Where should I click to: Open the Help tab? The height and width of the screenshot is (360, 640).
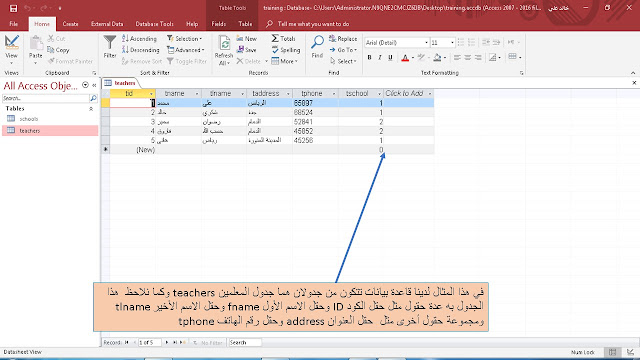point(192,24)
